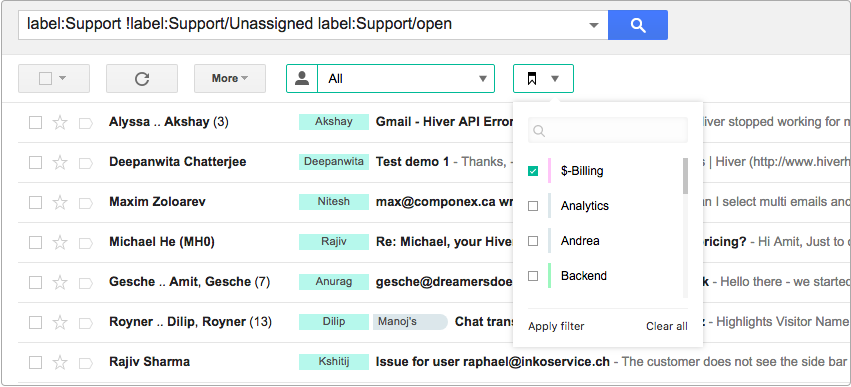
Task: Open the select-all checkbox dropdown arrow
Action: click(62, 79)
